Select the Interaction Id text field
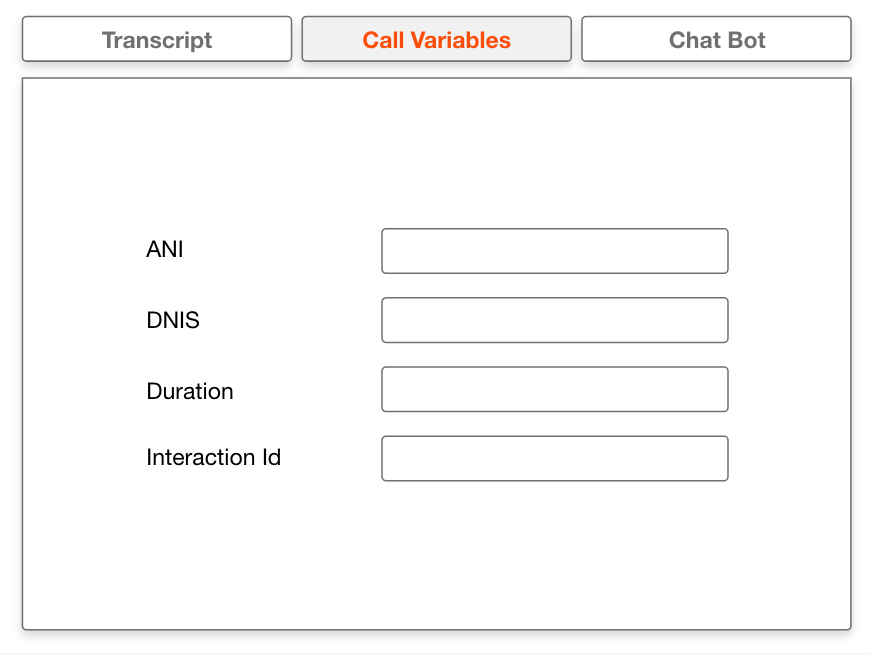The width and height of the screenshot is (870, 654). (x=554, y=458)
